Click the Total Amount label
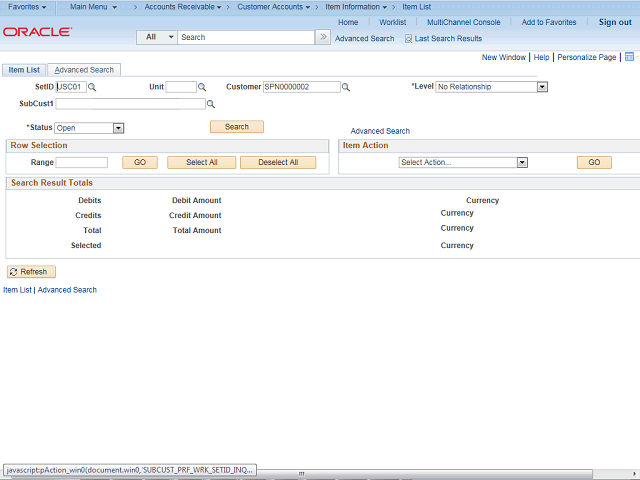Image resolution: width=640 pixels, height=480 pixels. (197, 231)
